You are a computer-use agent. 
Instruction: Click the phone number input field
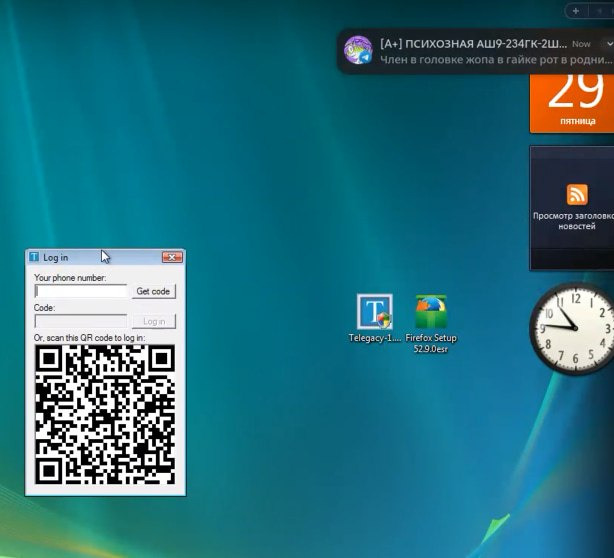81,291
